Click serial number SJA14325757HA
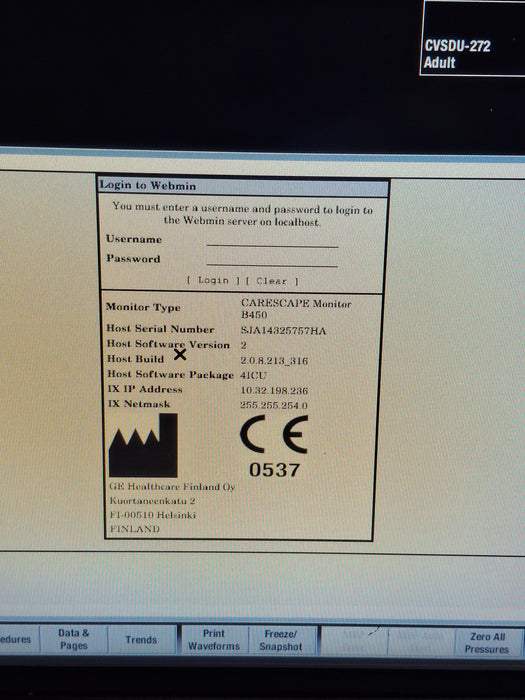Viewport: 525px width, 700px height. click(283, 331)
